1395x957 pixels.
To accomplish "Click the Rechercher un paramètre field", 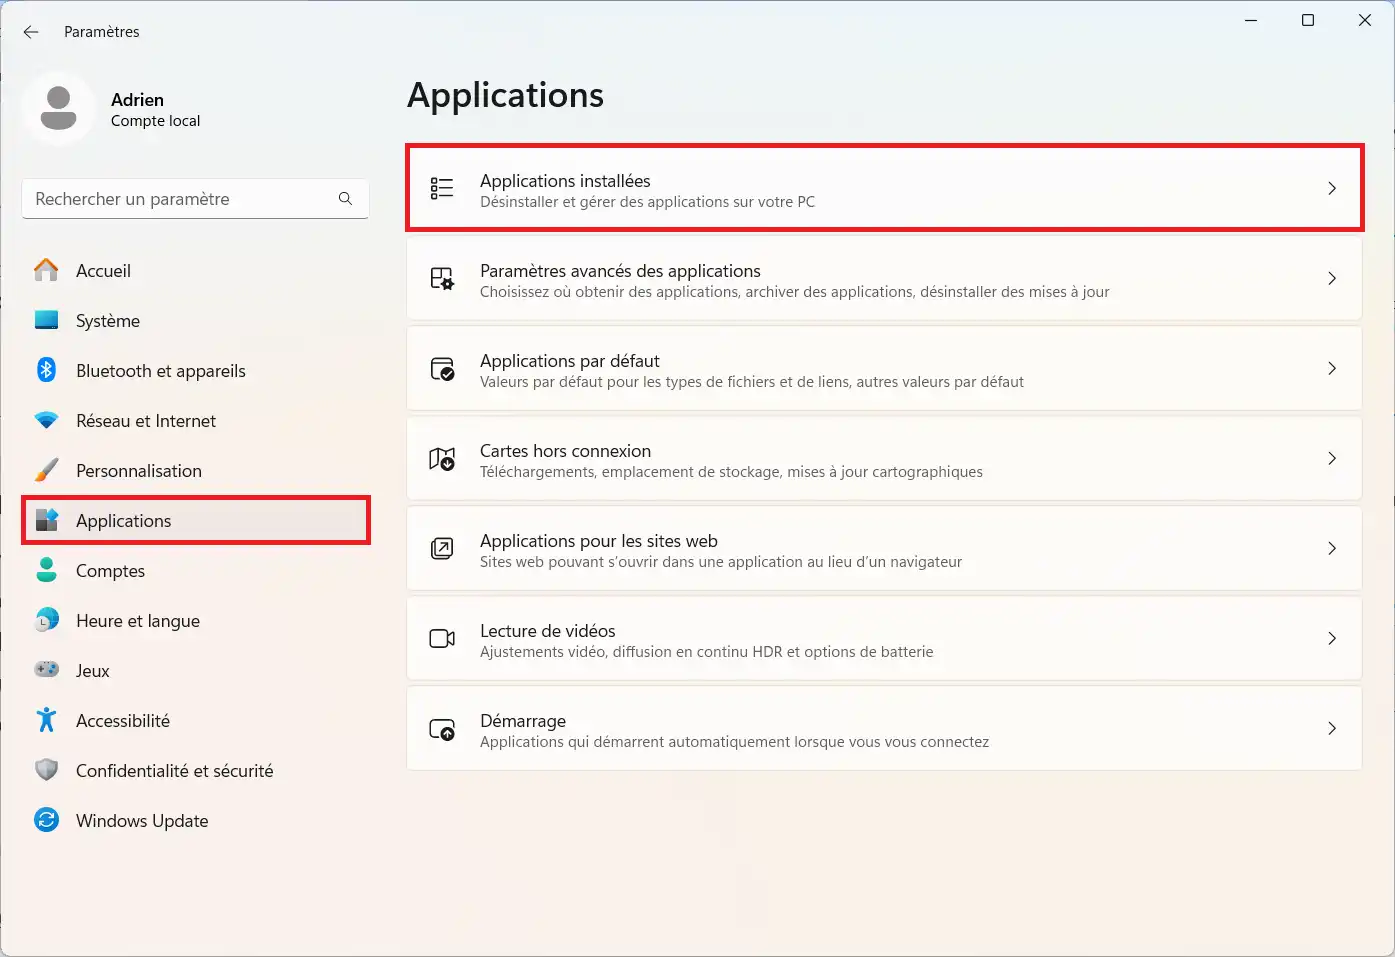I will coord(195,199).
